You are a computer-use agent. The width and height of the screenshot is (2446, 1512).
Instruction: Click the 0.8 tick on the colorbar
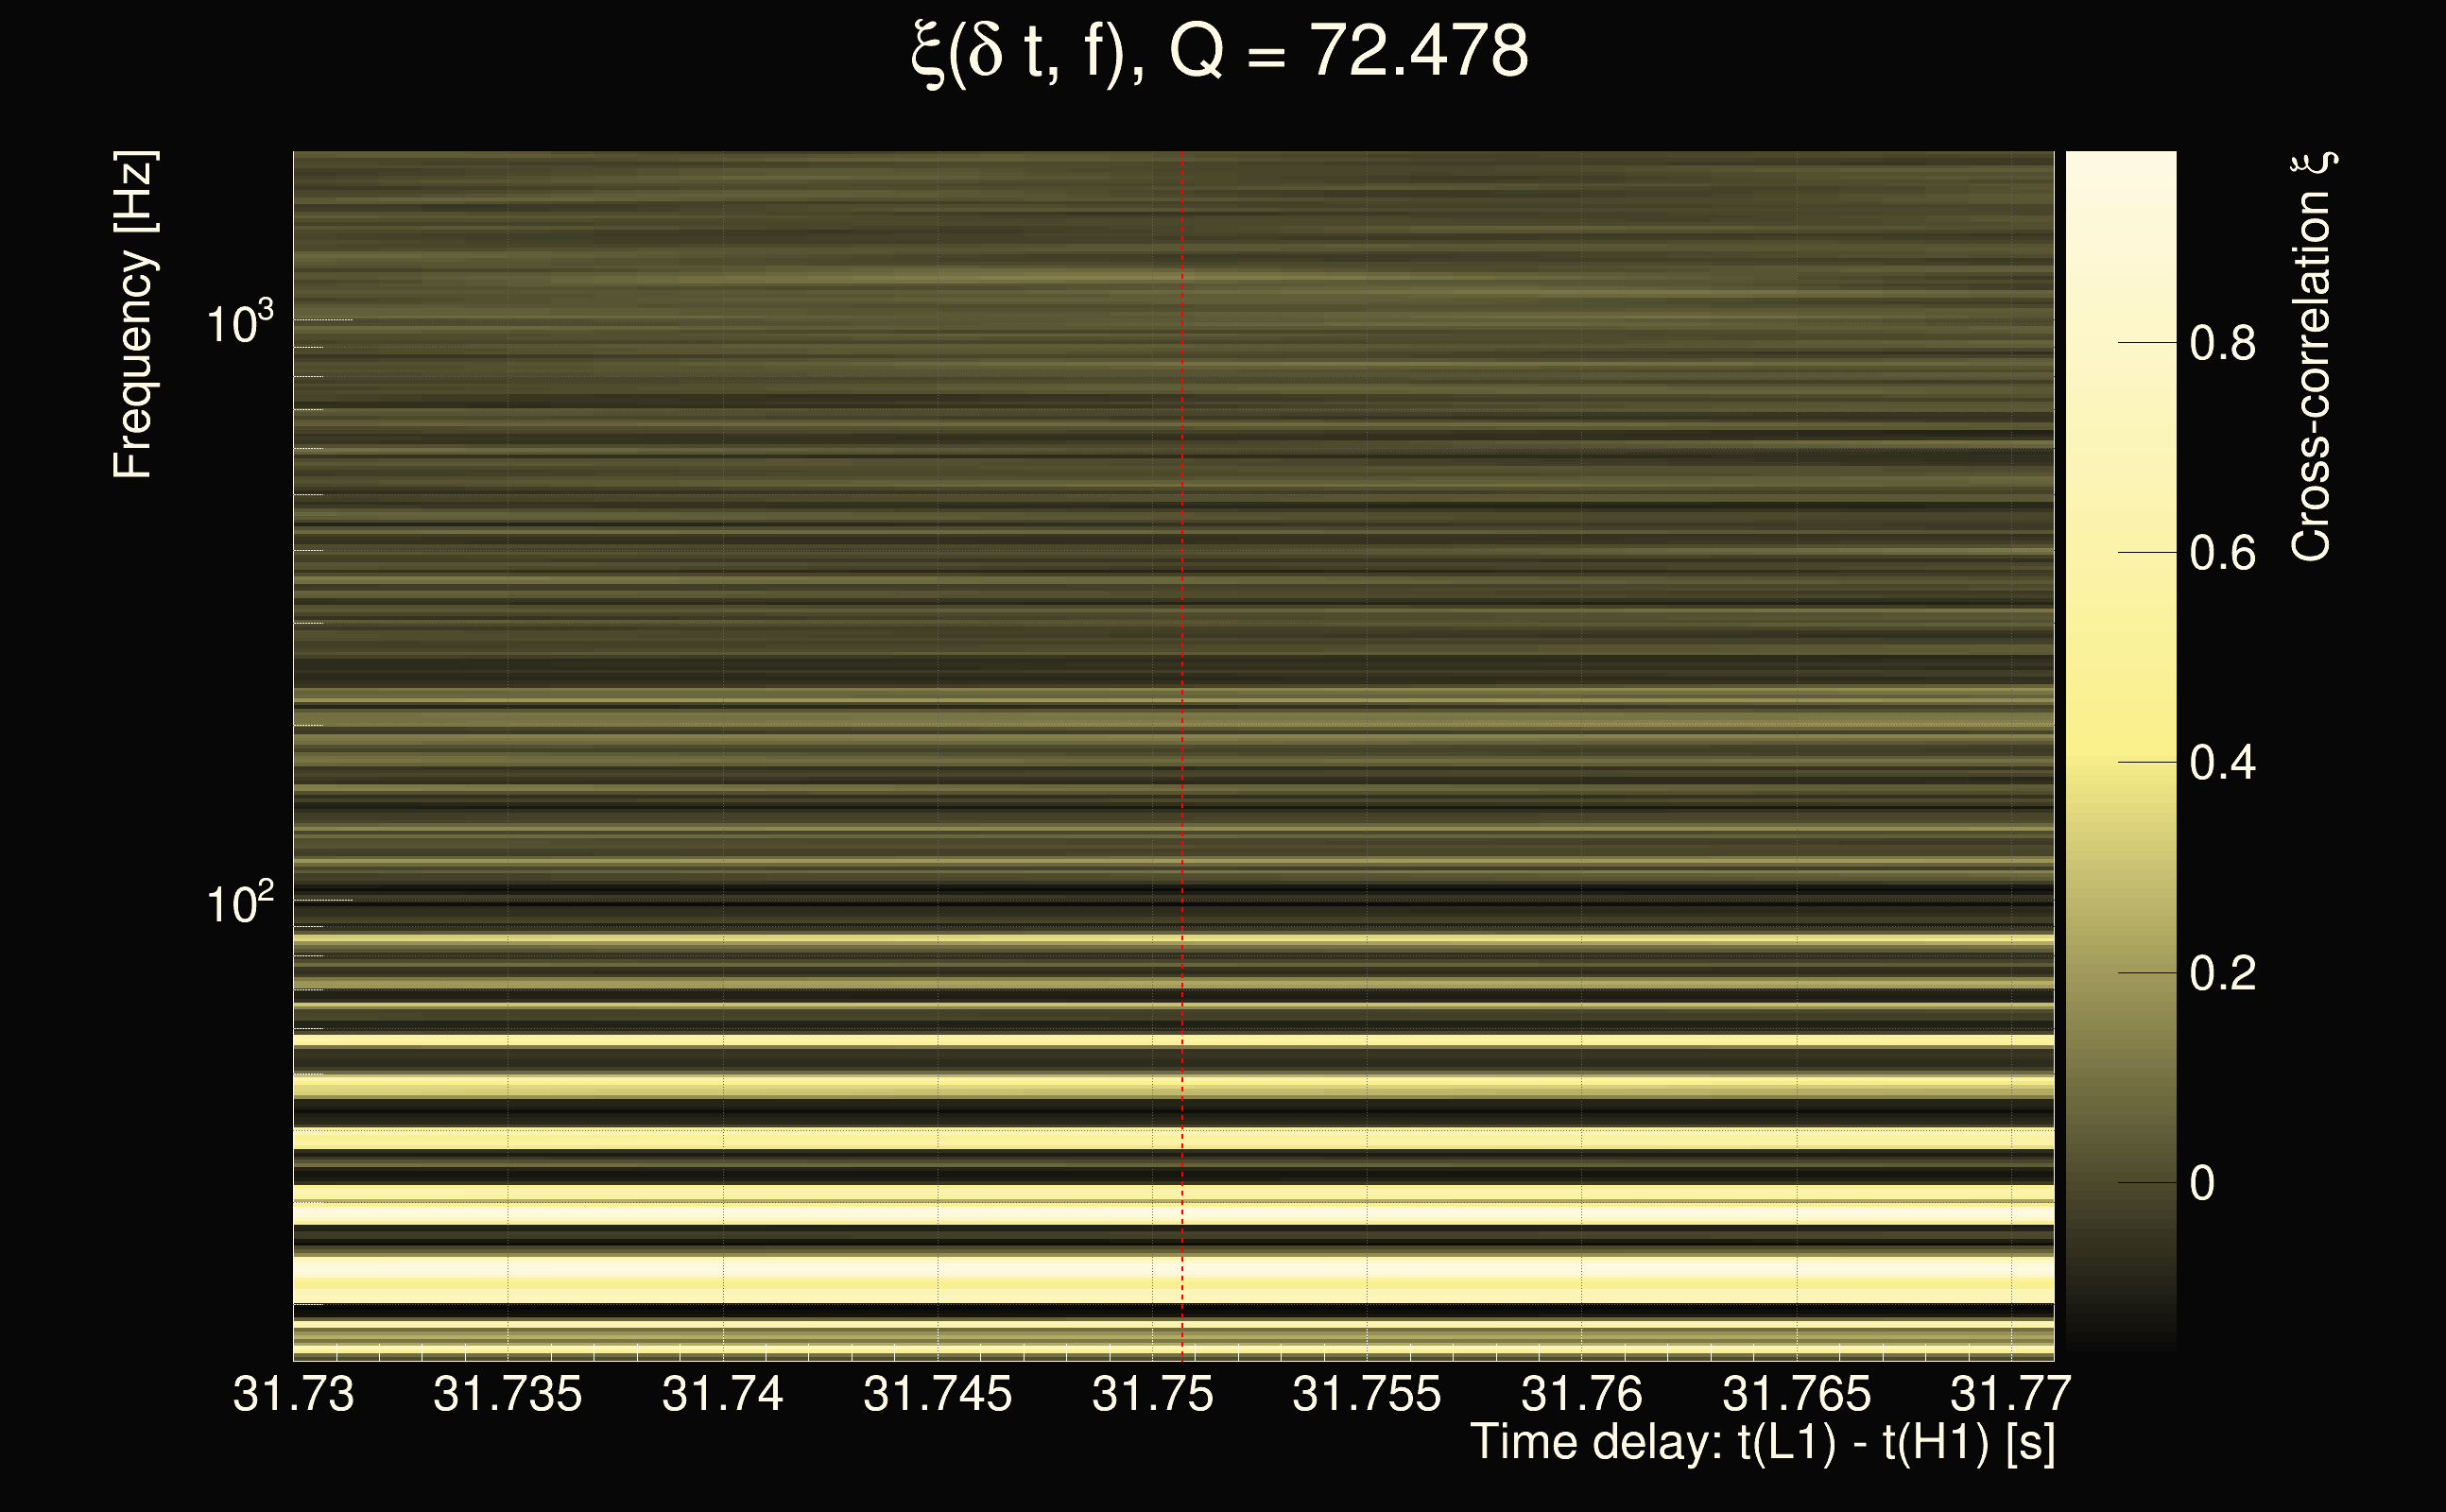click(x=2222, y=344)
